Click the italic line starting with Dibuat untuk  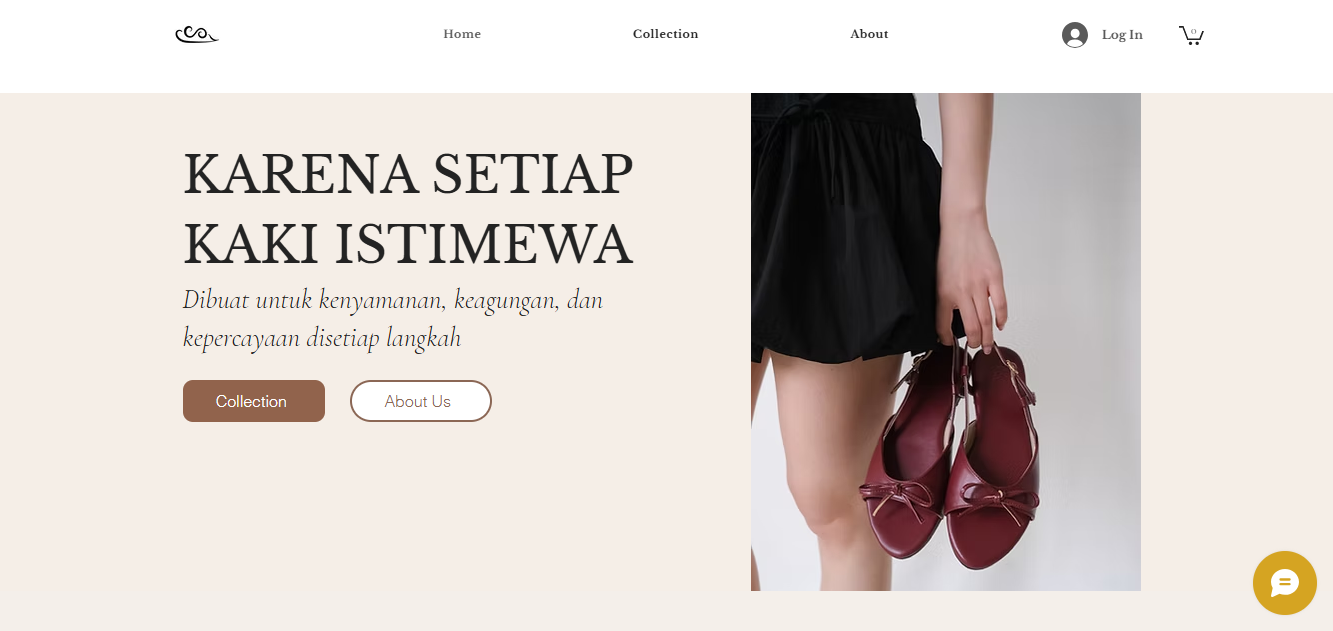coord(393,300)
